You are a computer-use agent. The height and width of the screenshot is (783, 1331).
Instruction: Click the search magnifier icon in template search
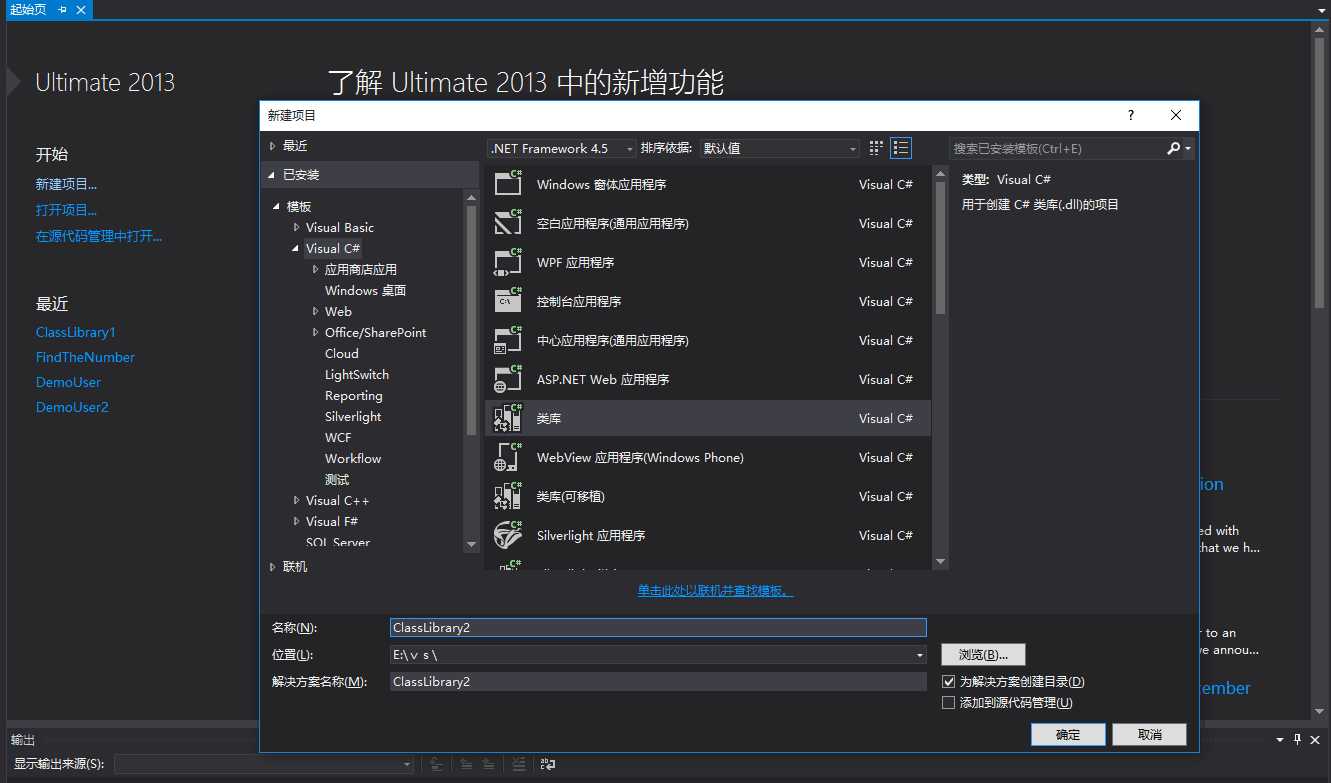tap(1174, 148)
